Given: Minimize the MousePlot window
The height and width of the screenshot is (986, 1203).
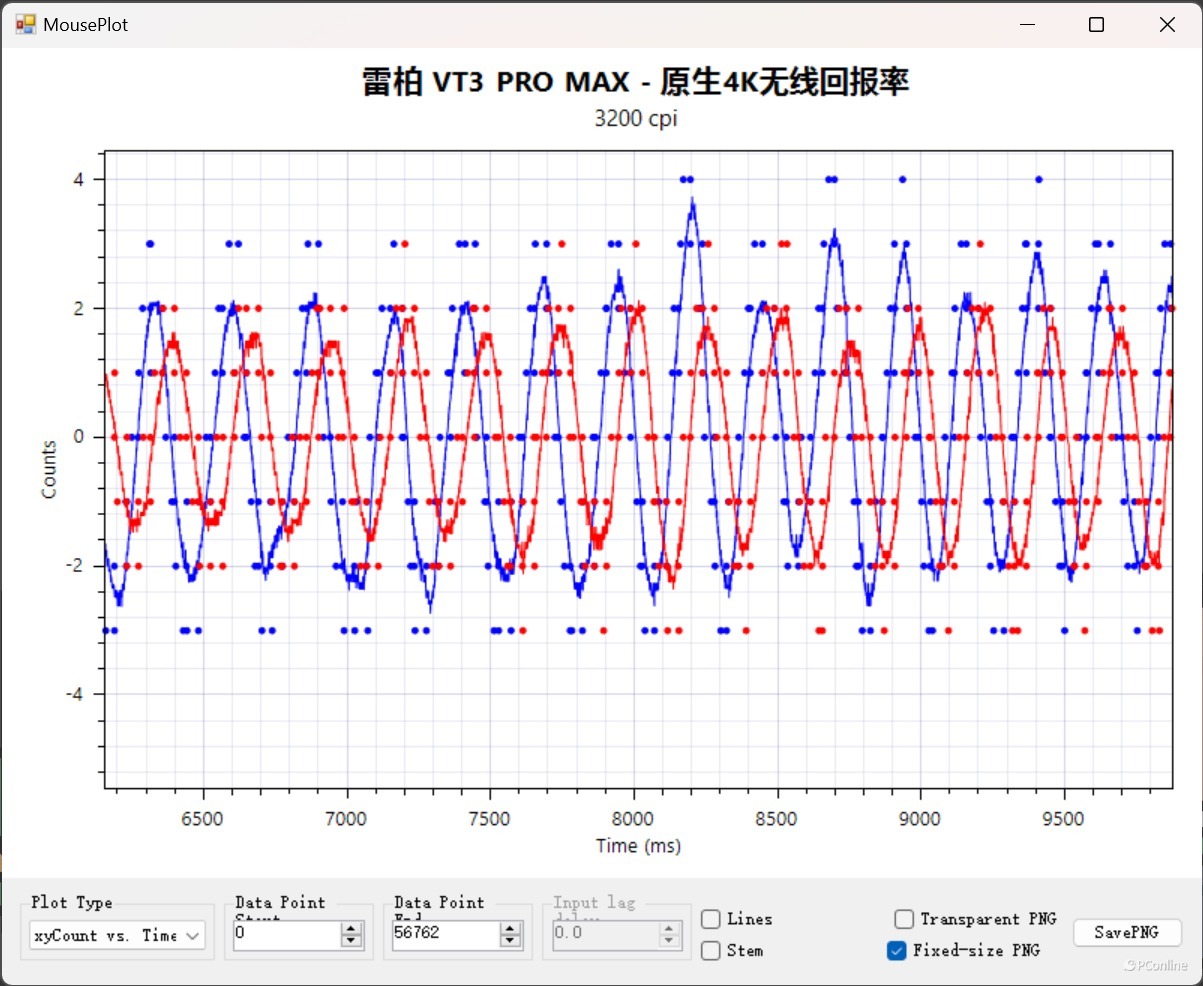Looking at the screenshot, I should click(1027, 25).
